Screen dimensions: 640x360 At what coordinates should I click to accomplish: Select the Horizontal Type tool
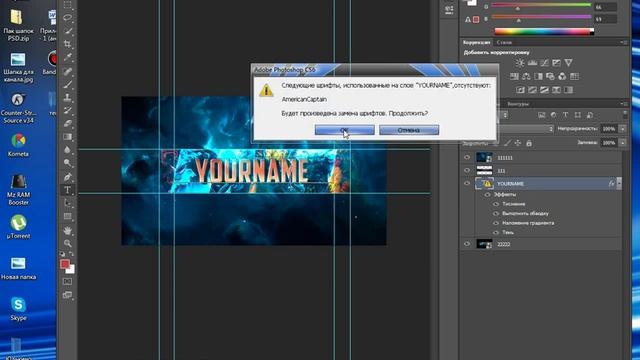[x=68, y=190]
